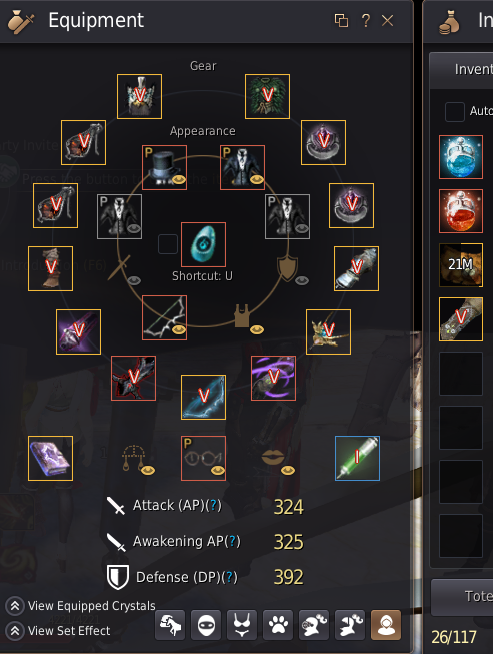Screen dimensions: 493x654
Task: Open the paw print pet button
Action: click(x=278, y=625)
